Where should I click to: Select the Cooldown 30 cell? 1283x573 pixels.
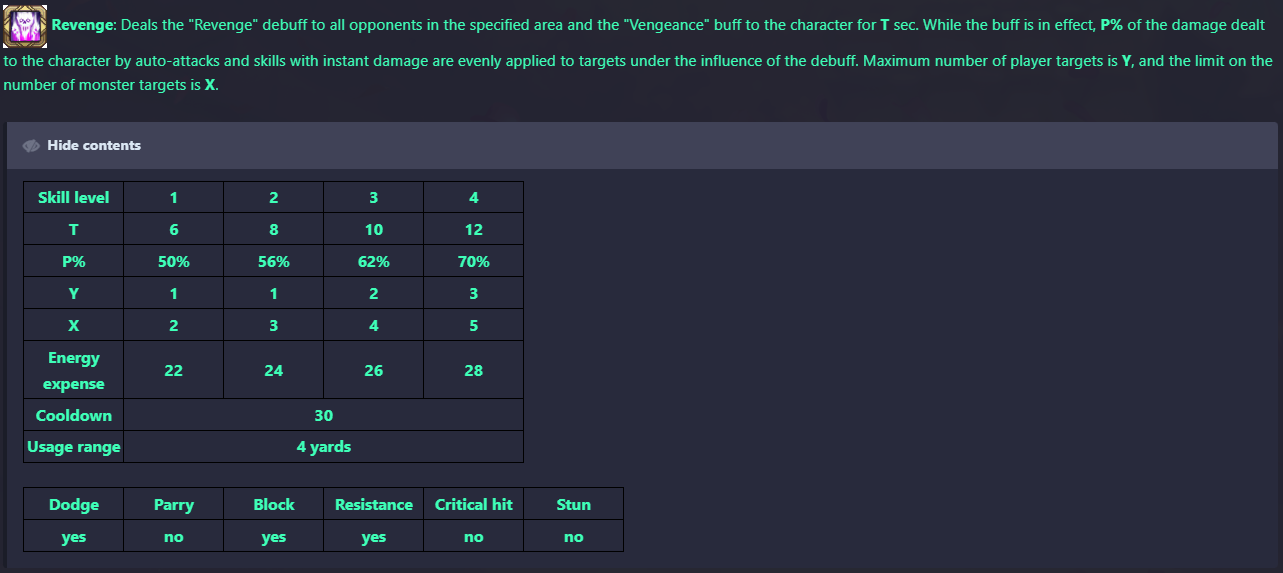[323, 415]
